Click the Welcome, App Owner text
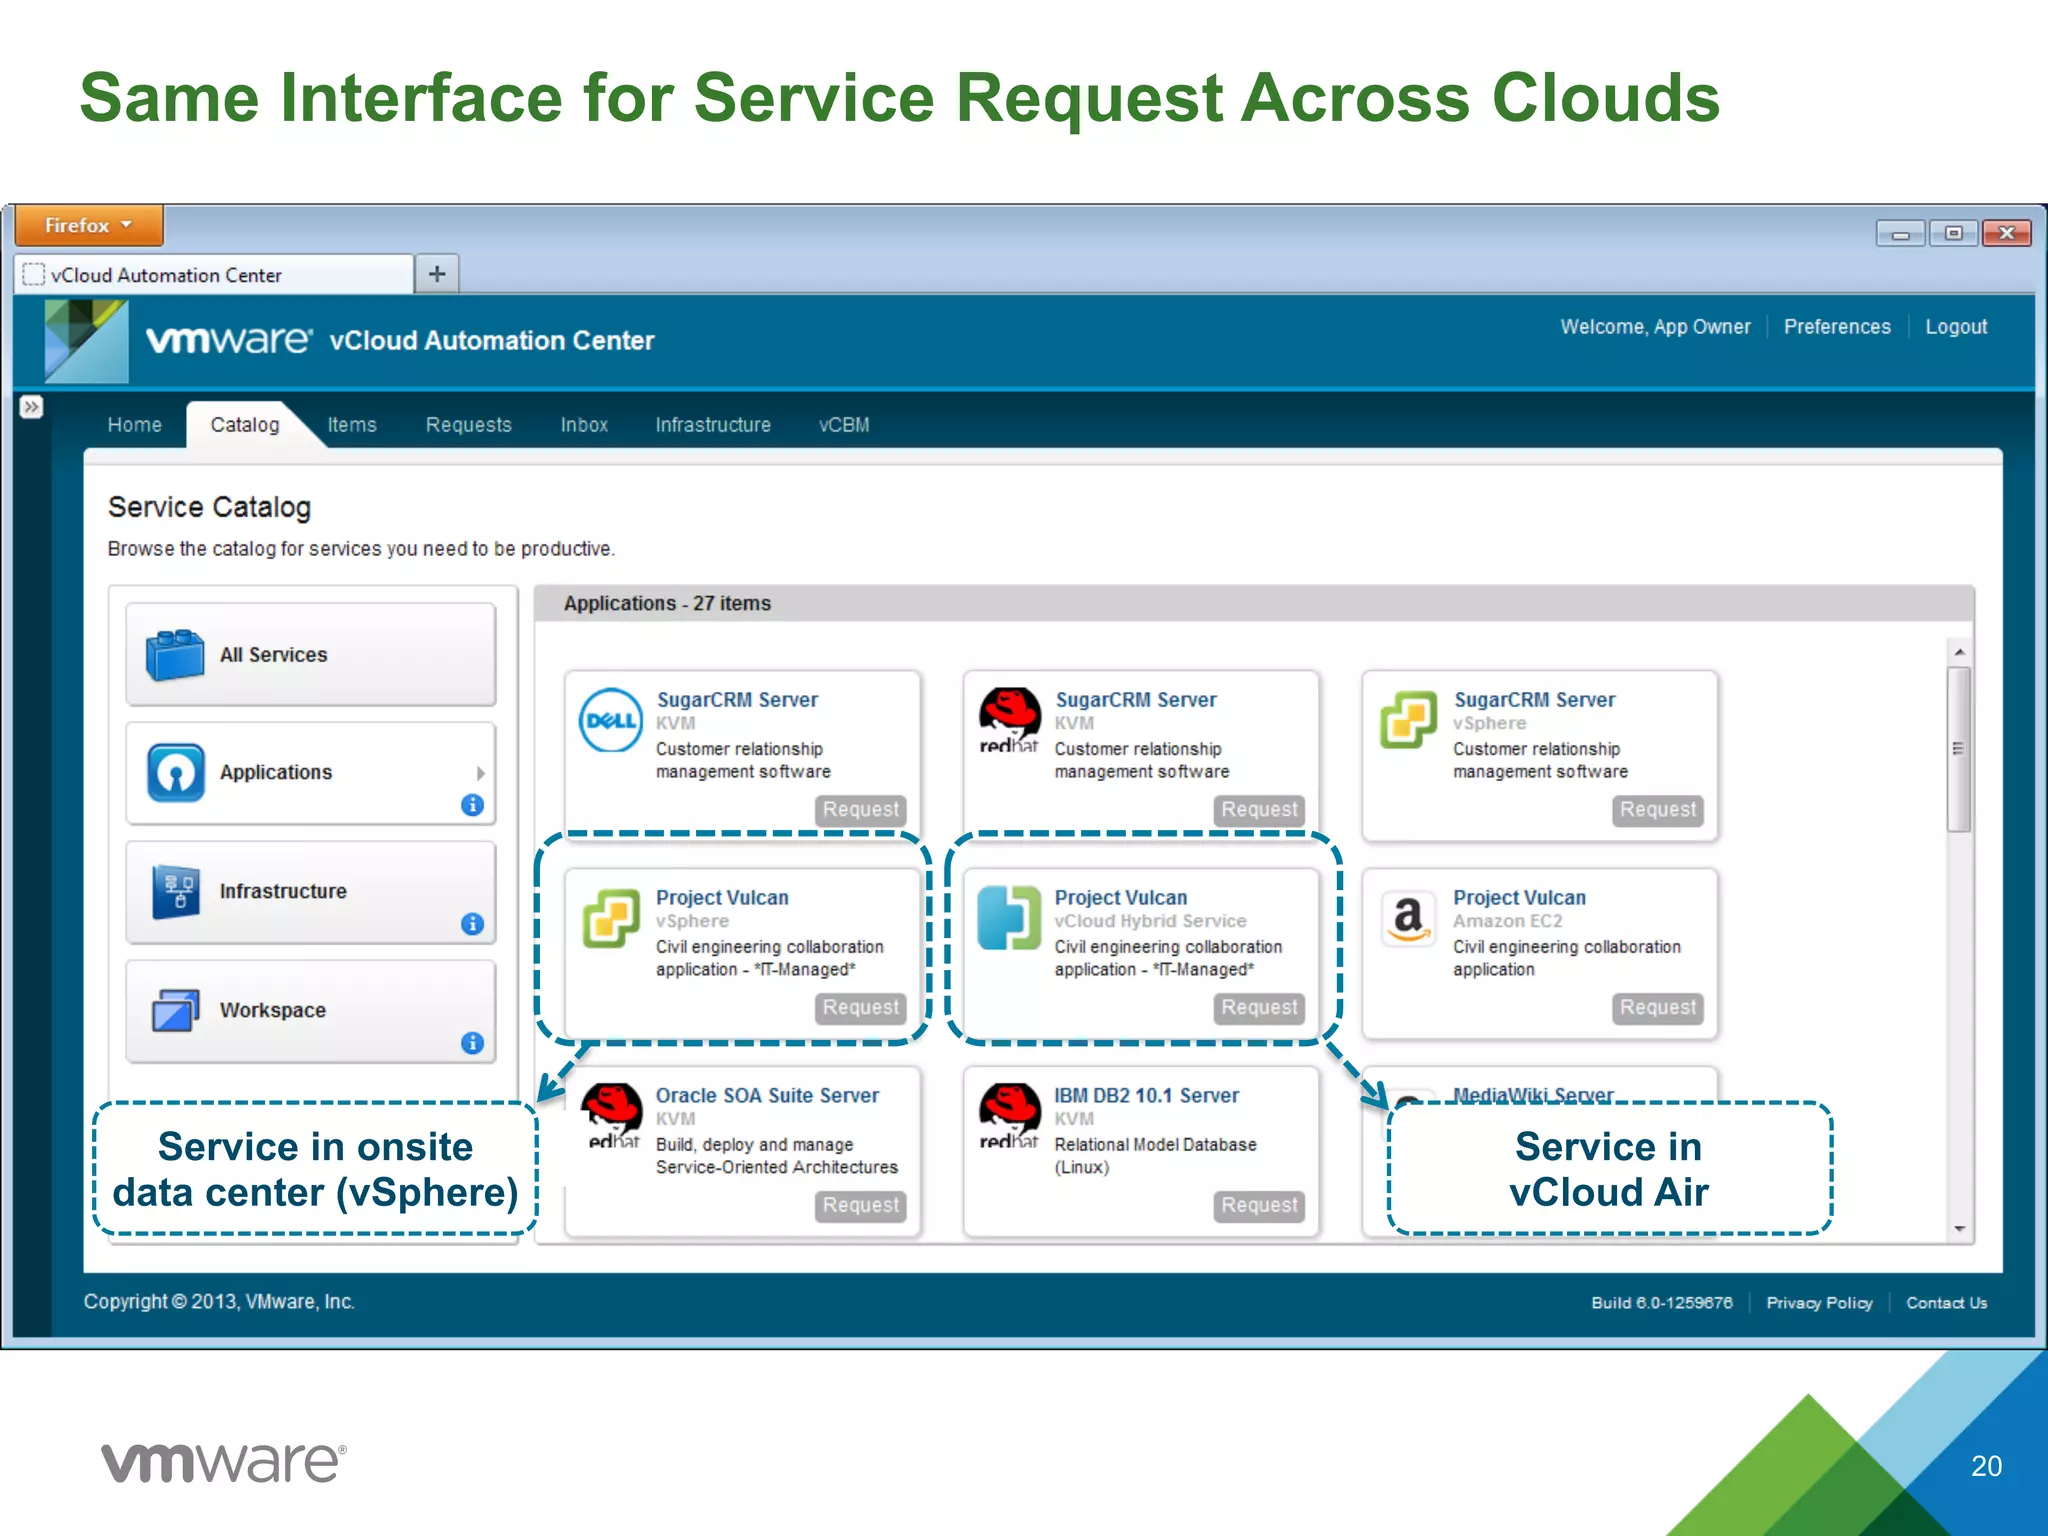This screenshot has width=2048, height=1536. coord(1655,327)
